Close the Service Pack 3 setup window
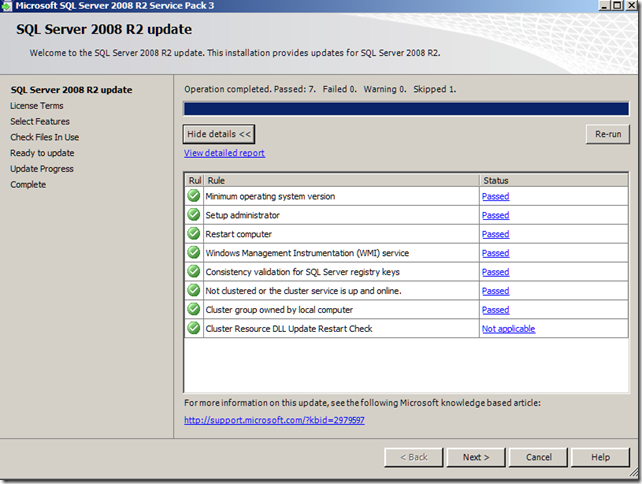Screen dimensions: 642x484 coord(631,6)
